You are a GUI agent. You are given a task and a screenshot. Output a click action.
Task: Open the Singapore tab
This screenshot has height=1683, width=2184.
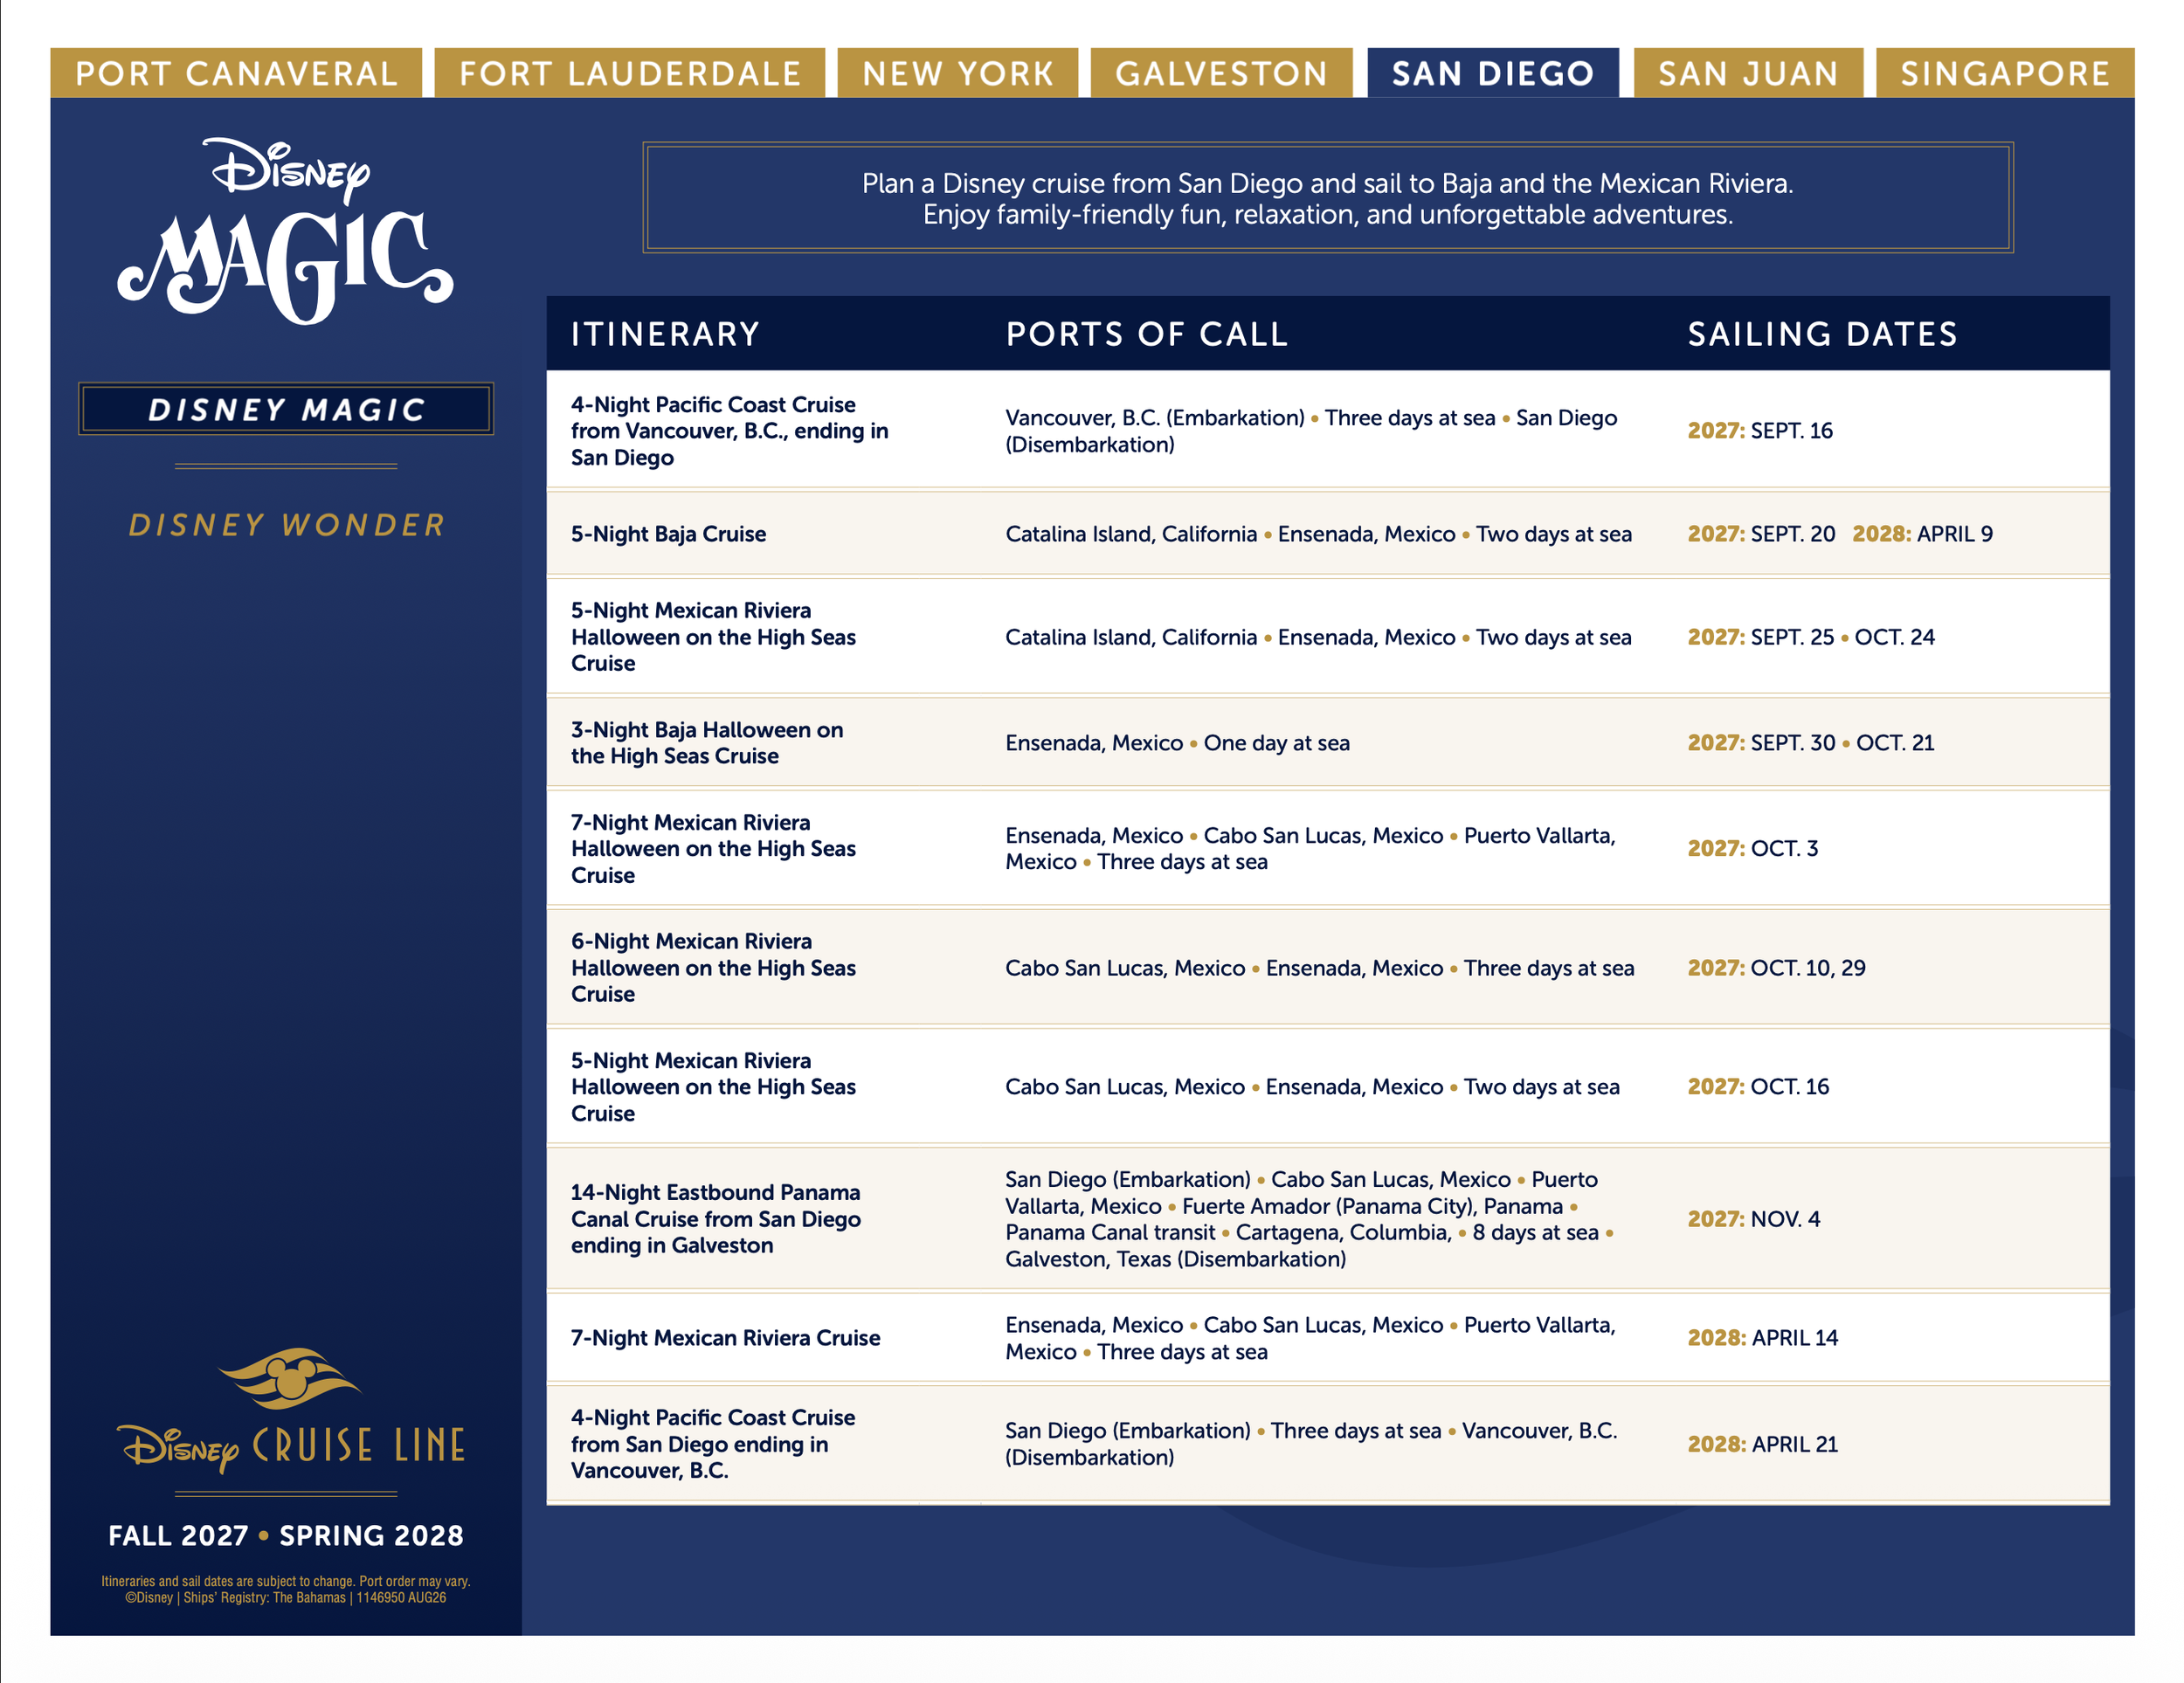click(x=2005, y=73)
